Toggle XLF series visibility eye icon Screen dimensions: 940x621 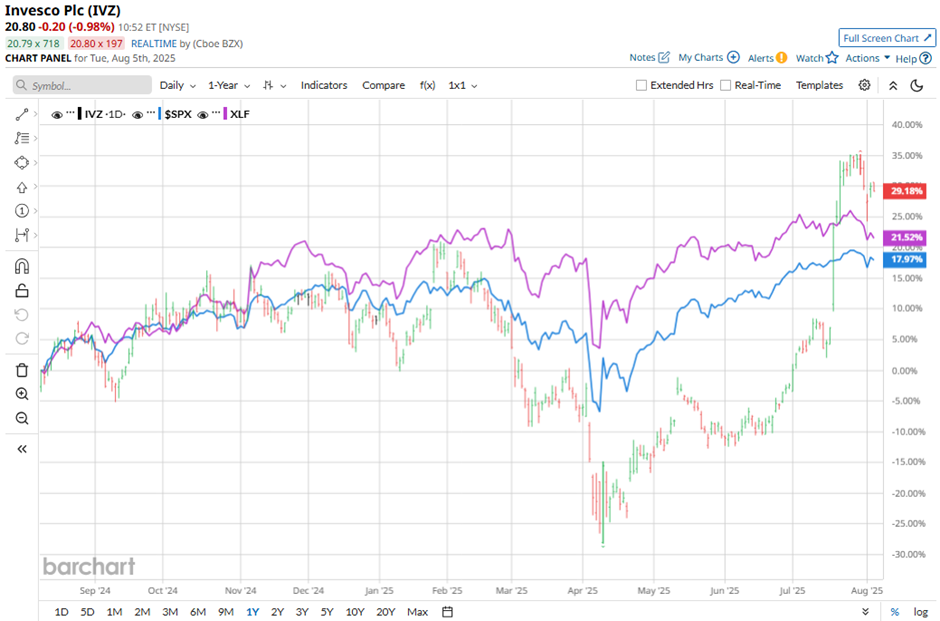tap(203, 114)
